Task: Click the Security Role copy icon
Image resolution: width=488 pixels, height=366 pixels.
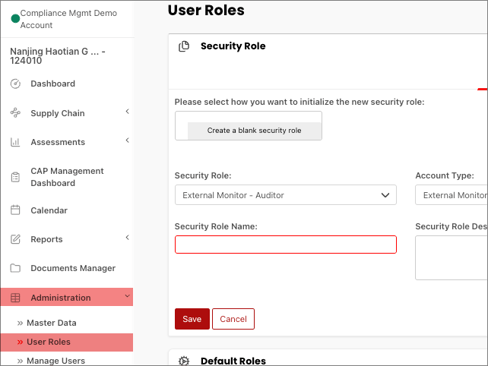Action: pyautogui.click(x=184, y=46)
